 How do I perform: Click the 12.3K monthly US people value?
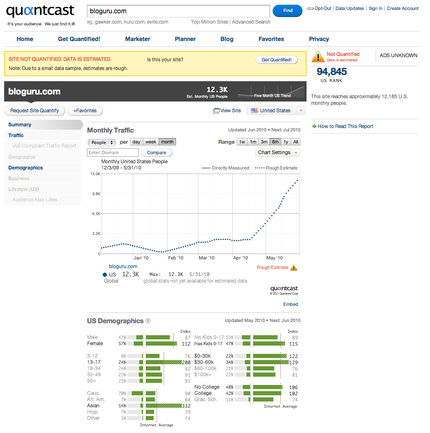point(217,89)
